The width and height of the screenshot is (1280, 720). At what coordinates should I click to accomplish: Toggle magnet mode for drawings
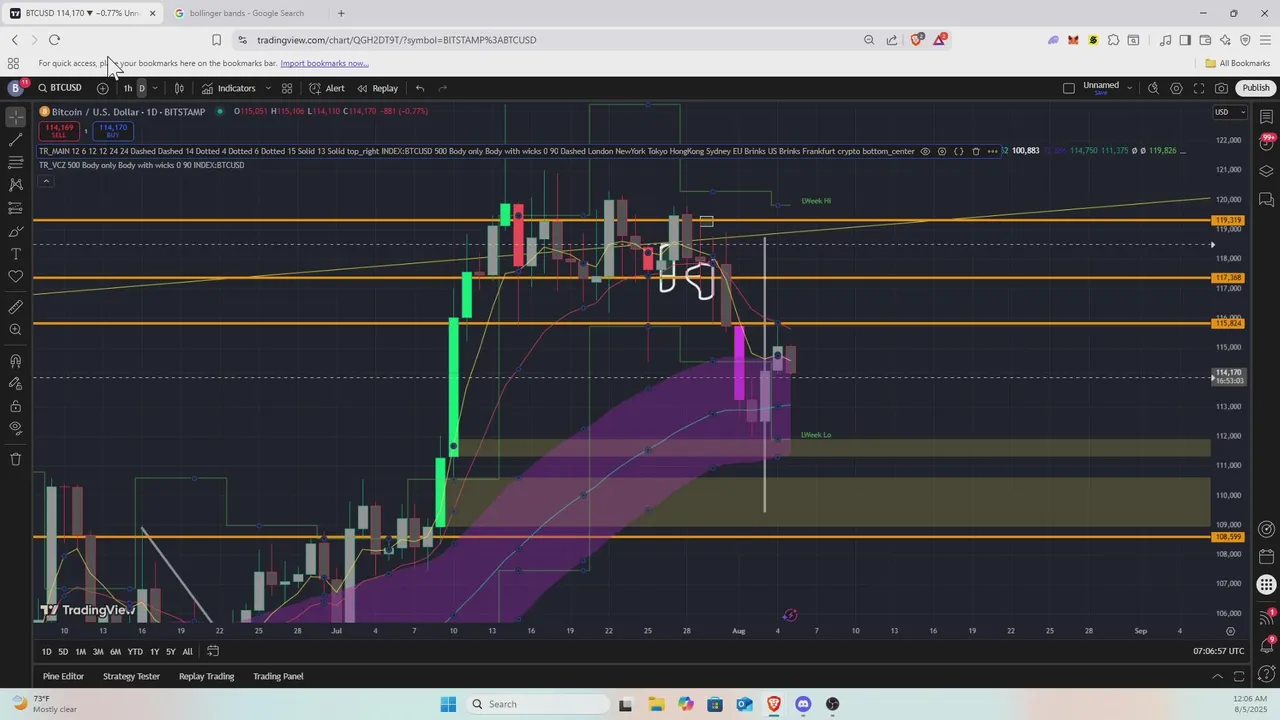(x=15, y=361)
